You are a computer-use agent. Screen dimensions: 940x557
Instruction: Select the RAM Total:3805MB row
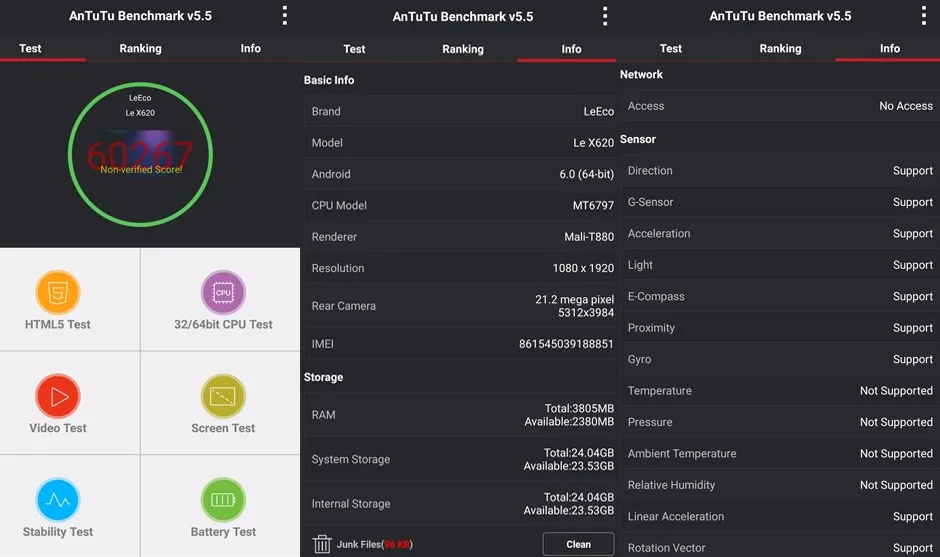click(x=460, y=415)
